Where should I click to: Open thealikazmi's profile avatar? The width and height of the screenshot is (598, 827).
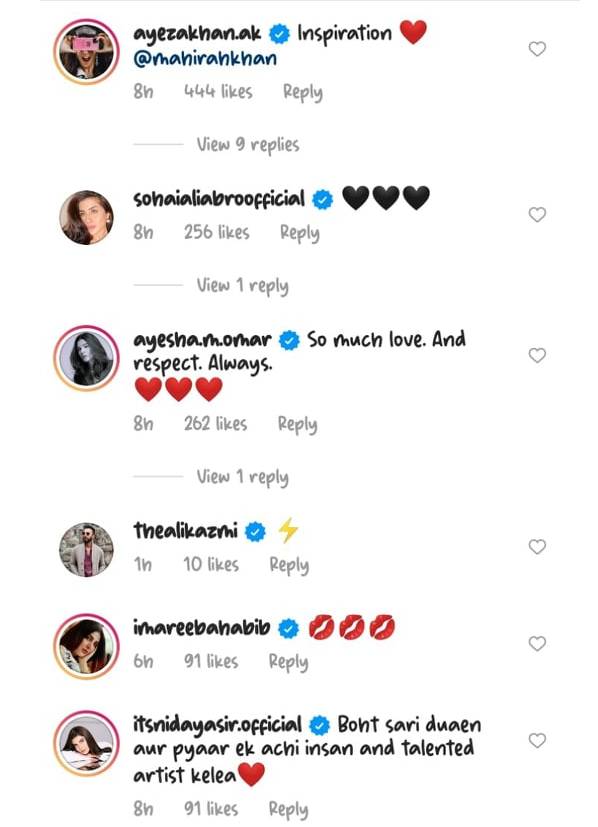tap(86, 550)
